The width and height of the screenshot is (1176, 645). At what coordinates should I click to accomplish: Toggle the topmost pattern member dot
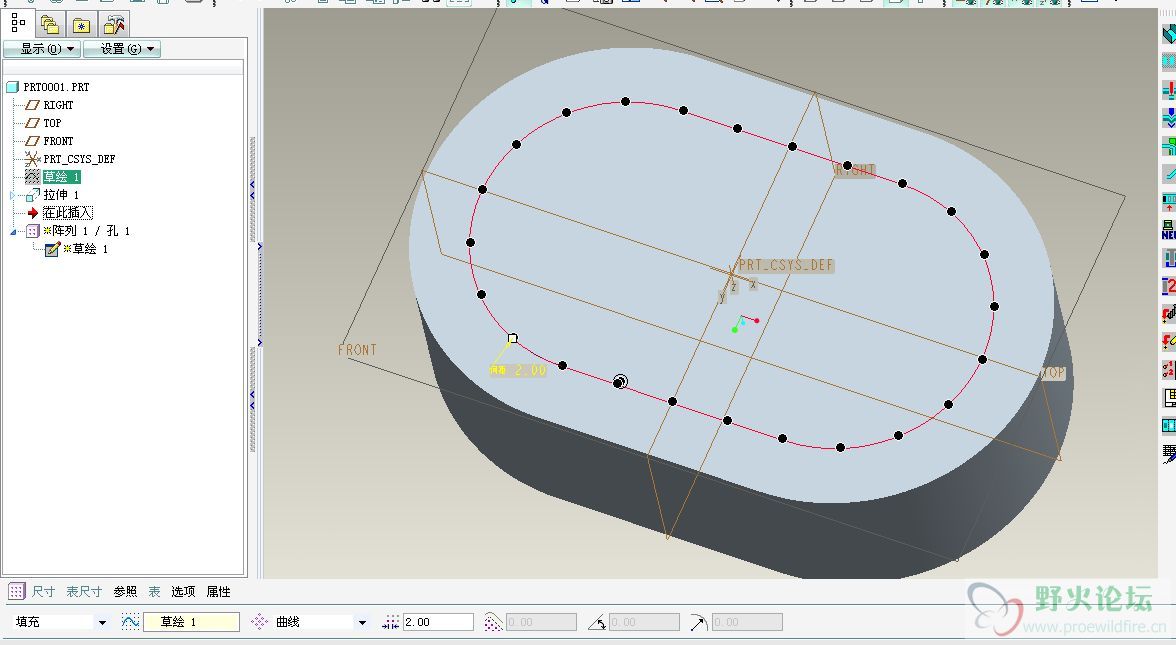click(x=626, y=101)
